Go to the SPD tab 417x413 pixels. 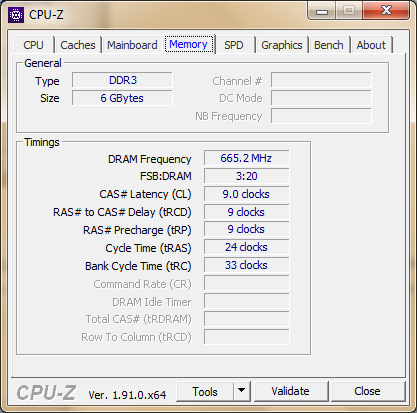click(234, 45)
